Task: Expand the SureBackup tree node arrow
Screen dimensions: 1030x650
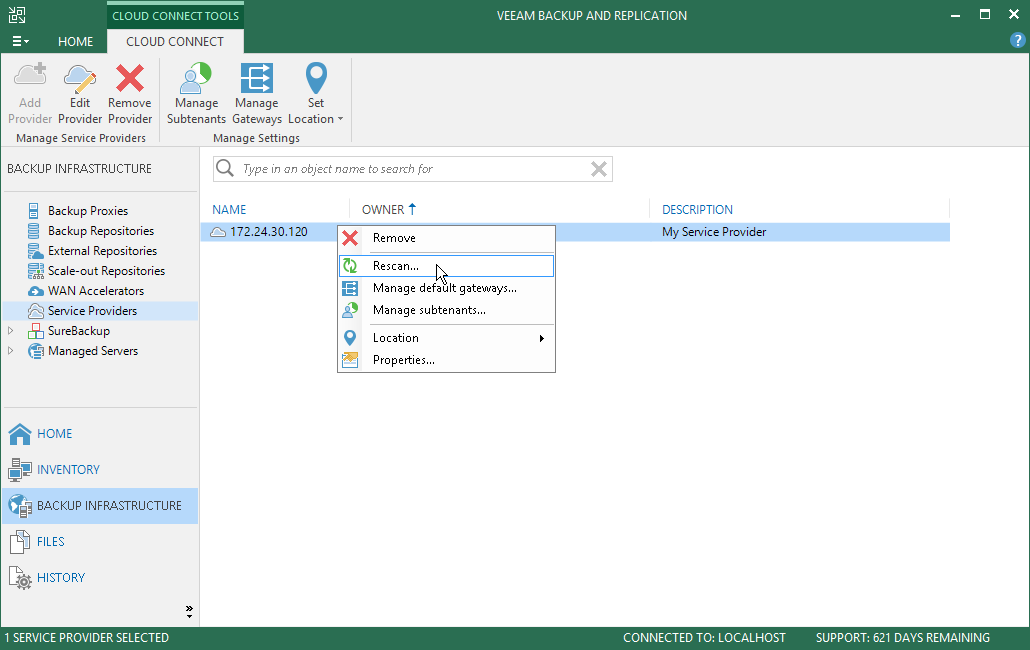Action: pos(11,331)
